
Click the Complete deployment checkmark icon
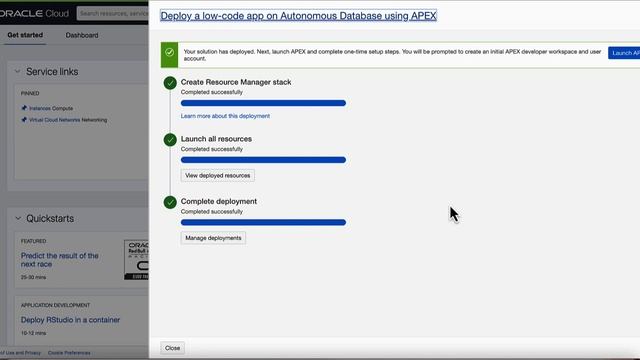[170, 202]
